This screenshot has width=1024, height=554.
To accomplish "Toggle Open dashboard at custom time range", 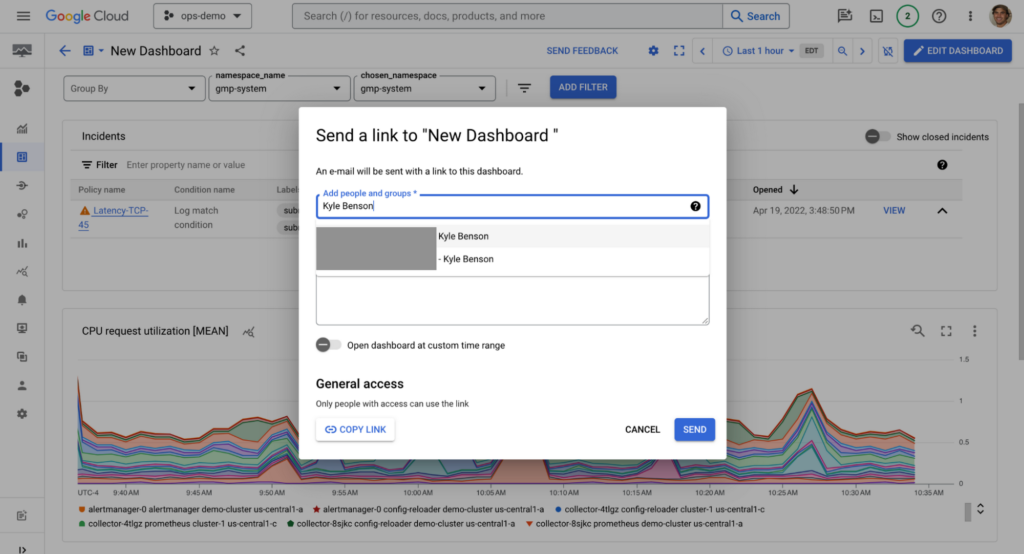I will (x=328, y=345).
